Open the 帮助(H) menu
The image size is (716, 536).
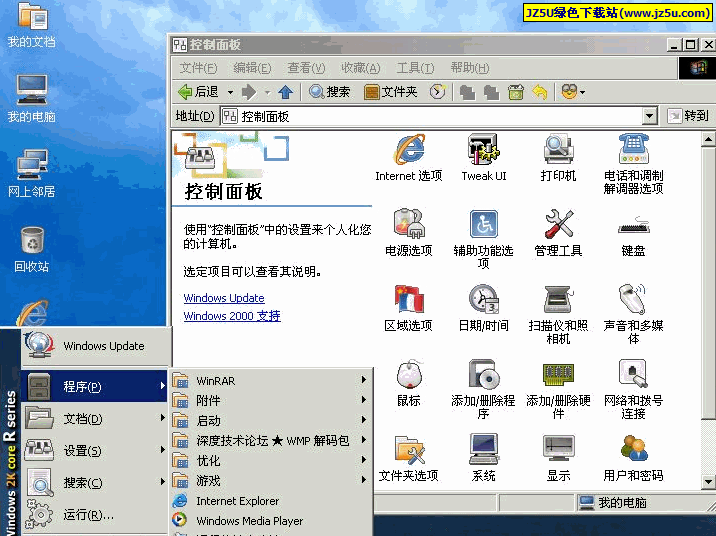(x=469, y=68)
